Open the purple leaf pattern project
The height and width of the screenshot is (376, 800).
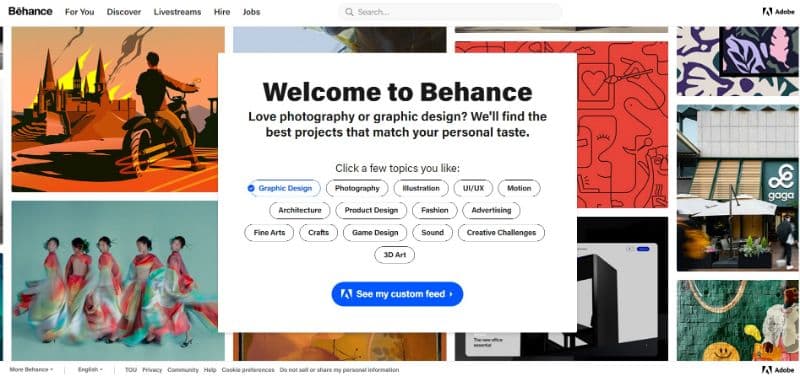pyautogui.click(x=738, y=61)
